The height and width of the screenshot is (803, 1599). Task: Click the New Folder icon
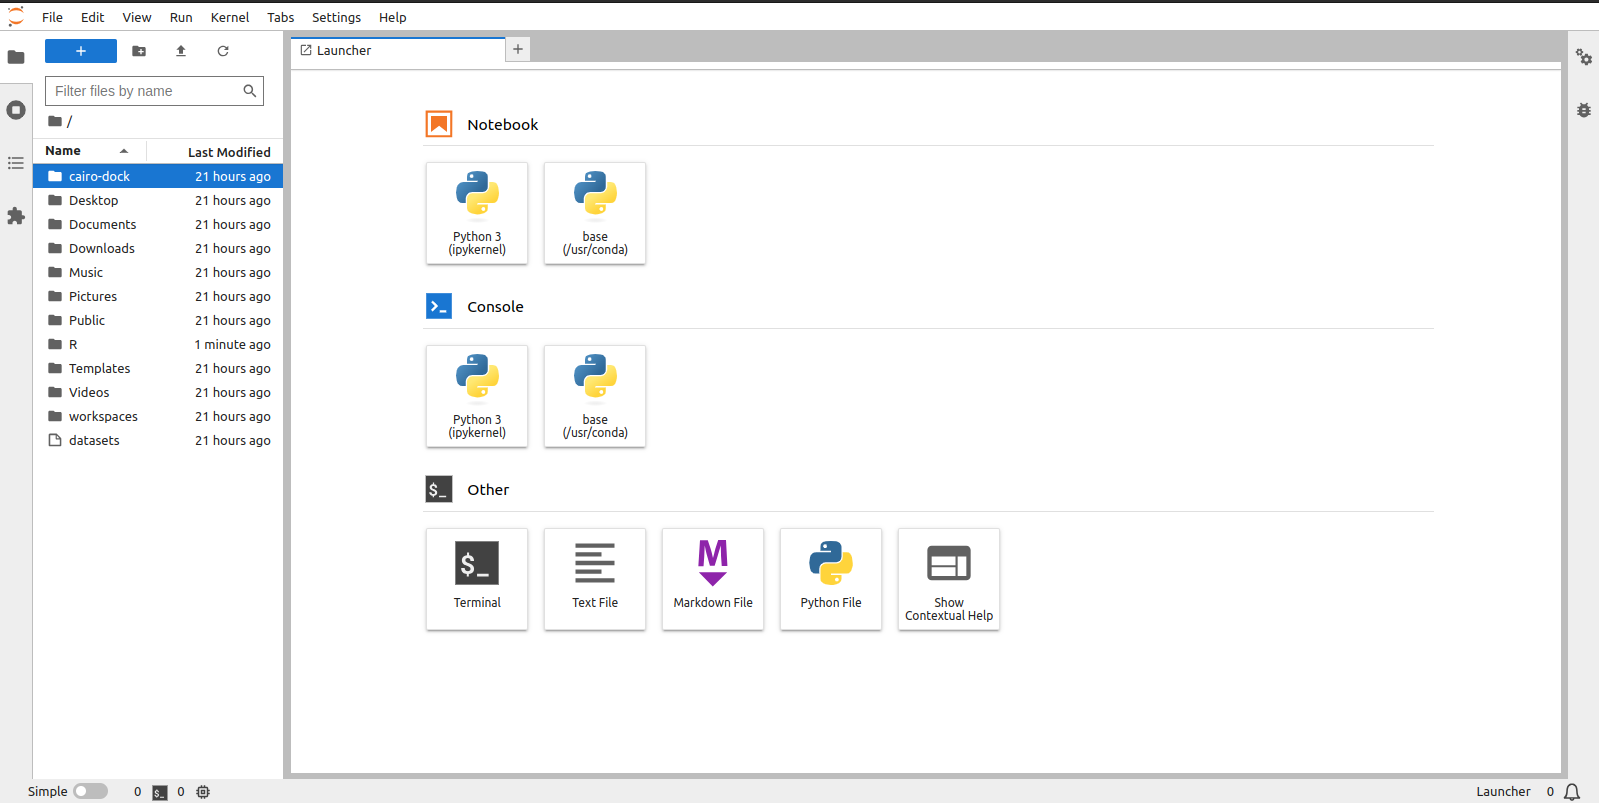139,51
